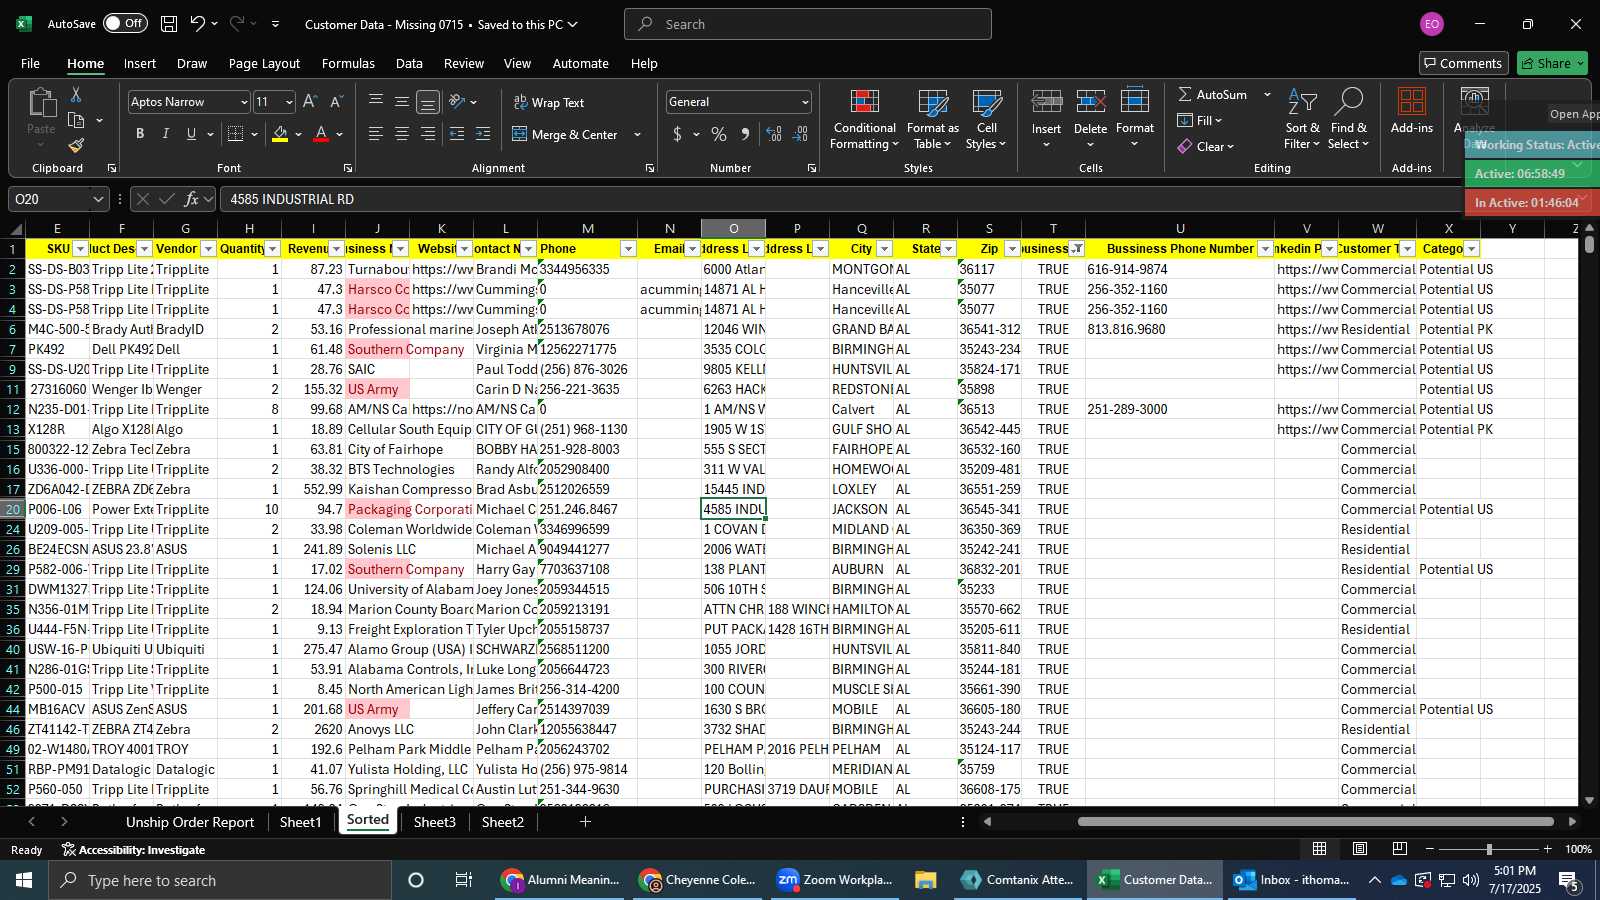Switch to the Formulas ribbon tab
The width and height of the screenshot is (1600, 900).
(x=348, y=63)
